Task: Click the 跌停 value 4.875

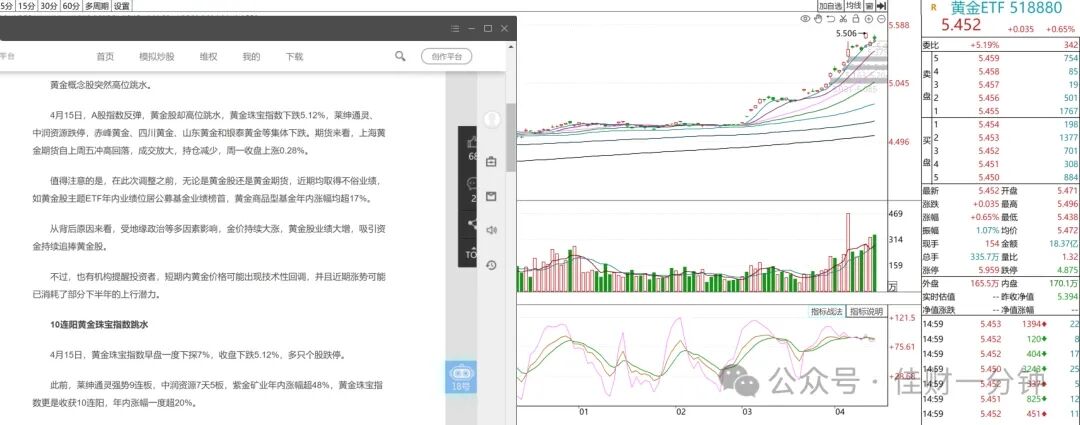Action: 1068,270
